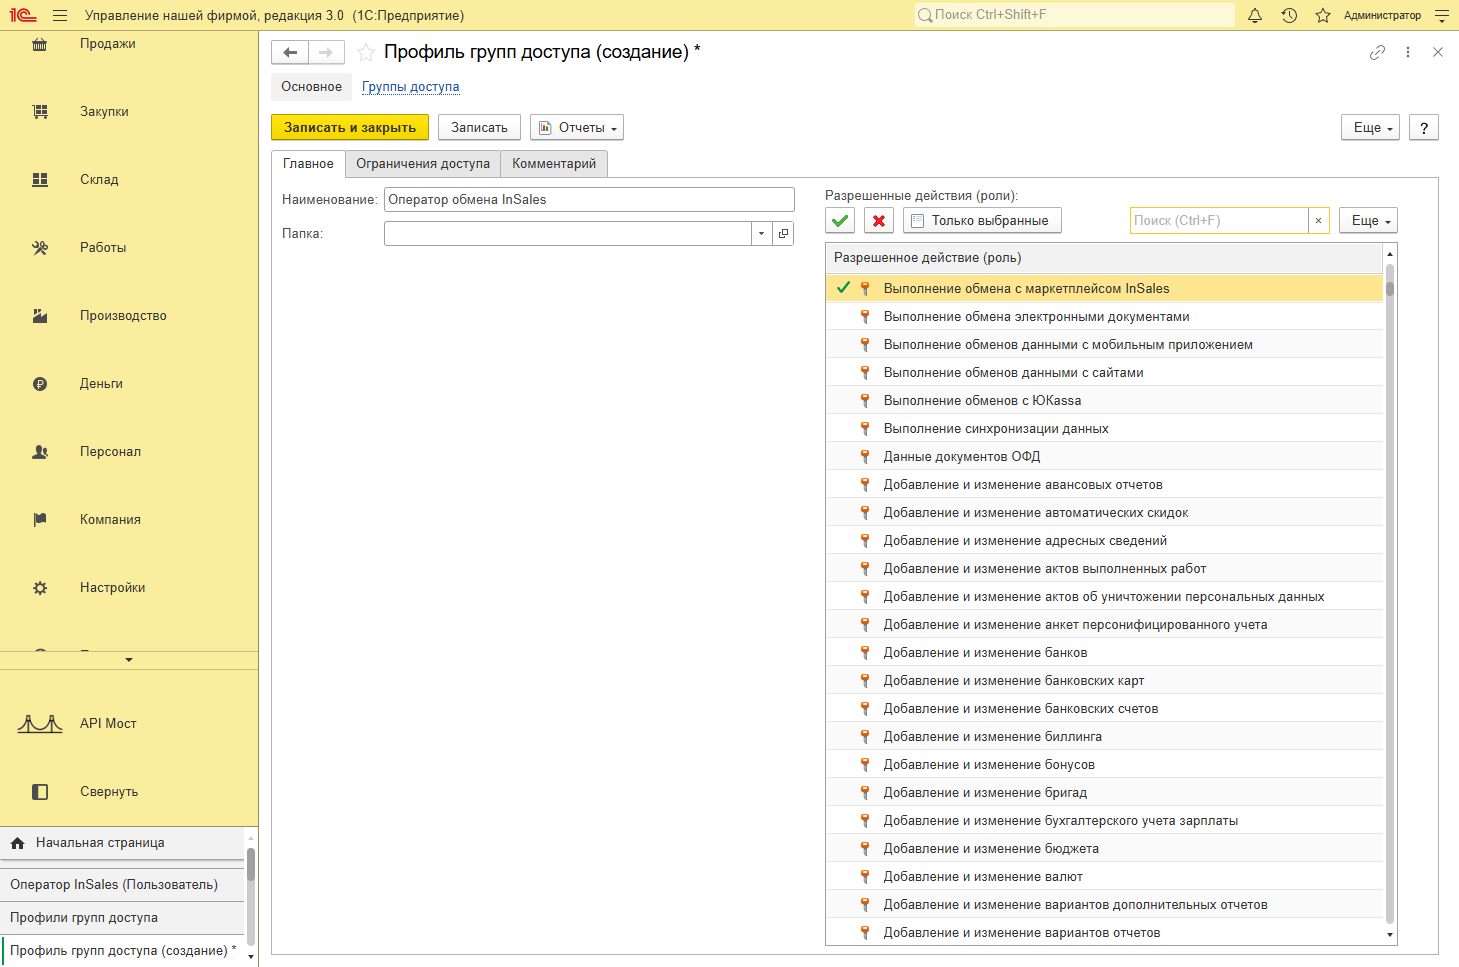
Task: Toggle the Только выбранные filter button
Action: tap(982, 221)
